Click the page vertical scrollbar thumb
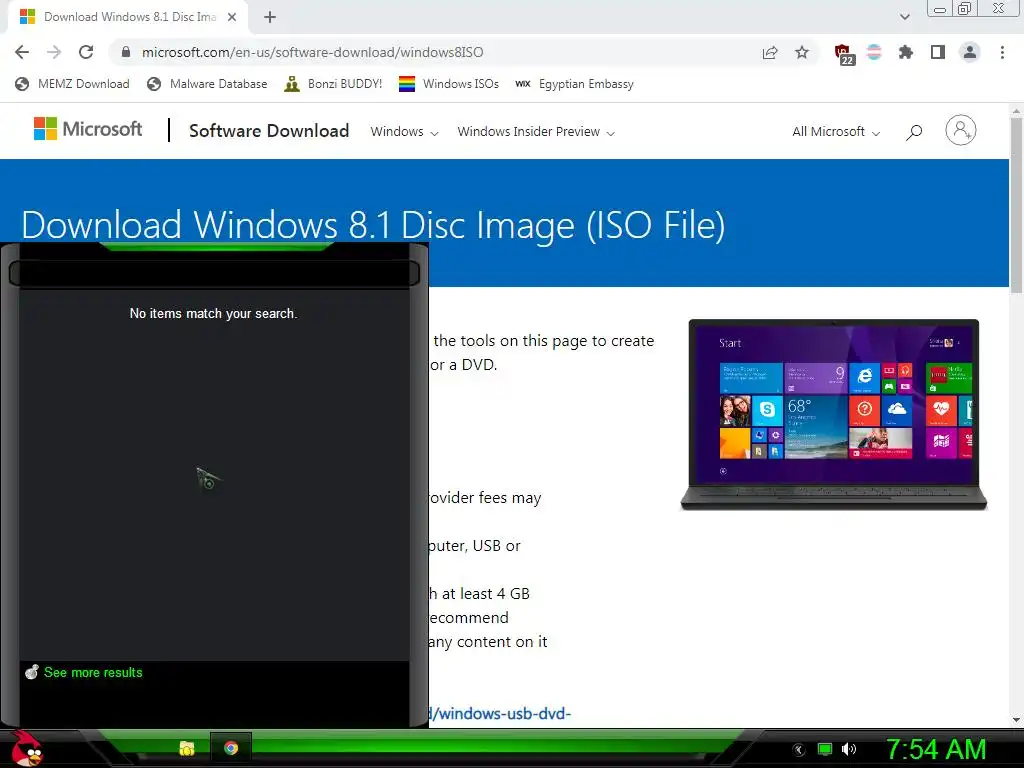The width and height of the screenshot is (1024, 768). pos(1016,206)
